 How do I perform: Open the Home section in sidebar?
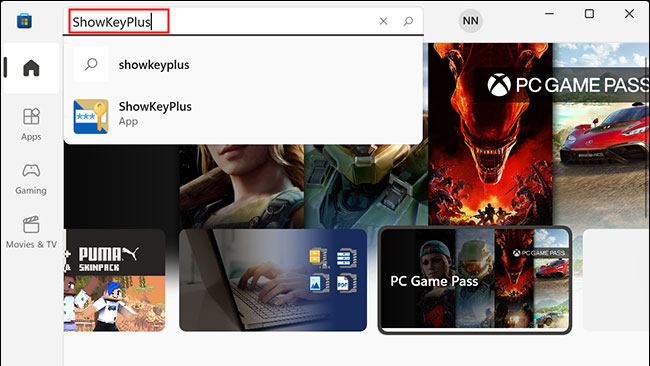click(x=31, y=68)
